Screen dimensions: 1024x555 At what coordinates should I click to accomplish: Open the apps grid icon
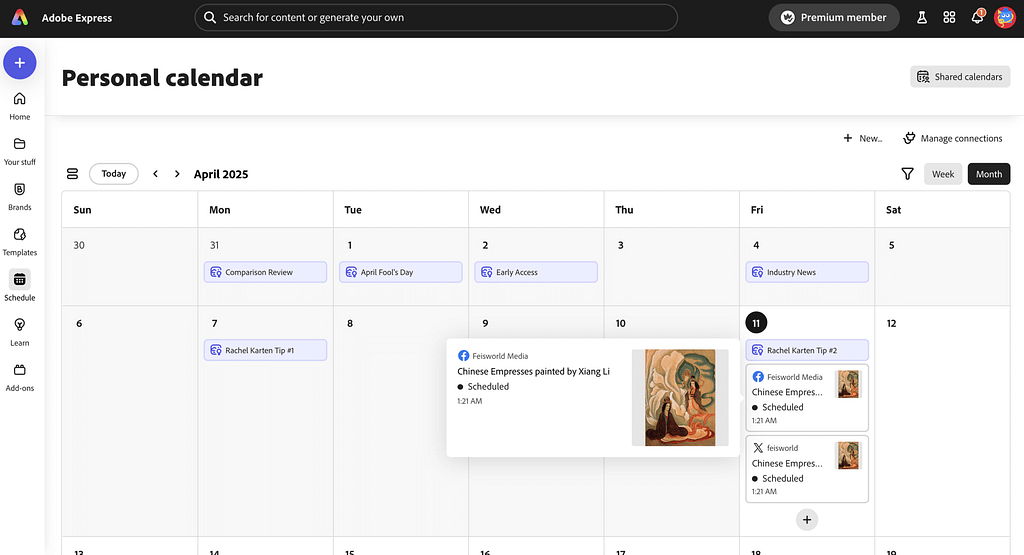coord(950,18)
